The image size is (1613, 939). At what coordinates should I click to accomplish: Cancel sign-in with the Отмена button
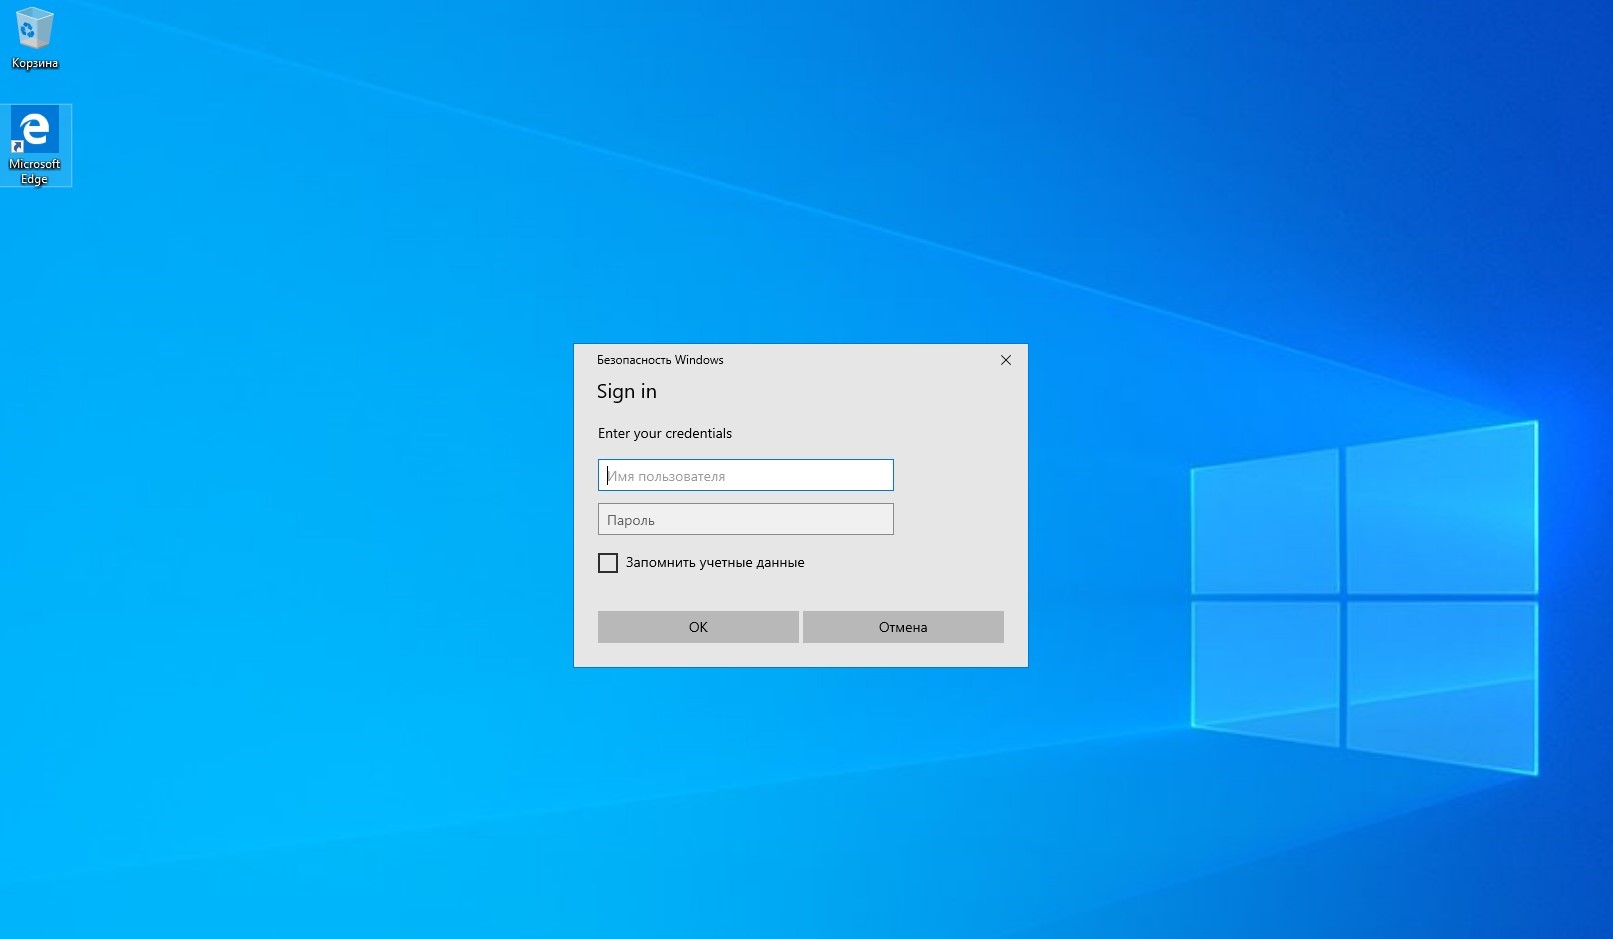[x=903, y=627]
